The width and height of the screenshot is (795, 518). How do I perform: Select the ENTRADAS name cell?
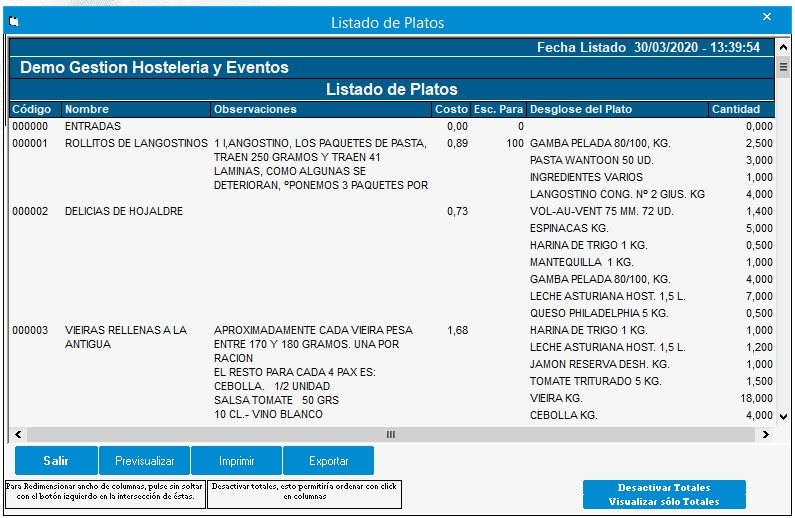coord(93,126)
